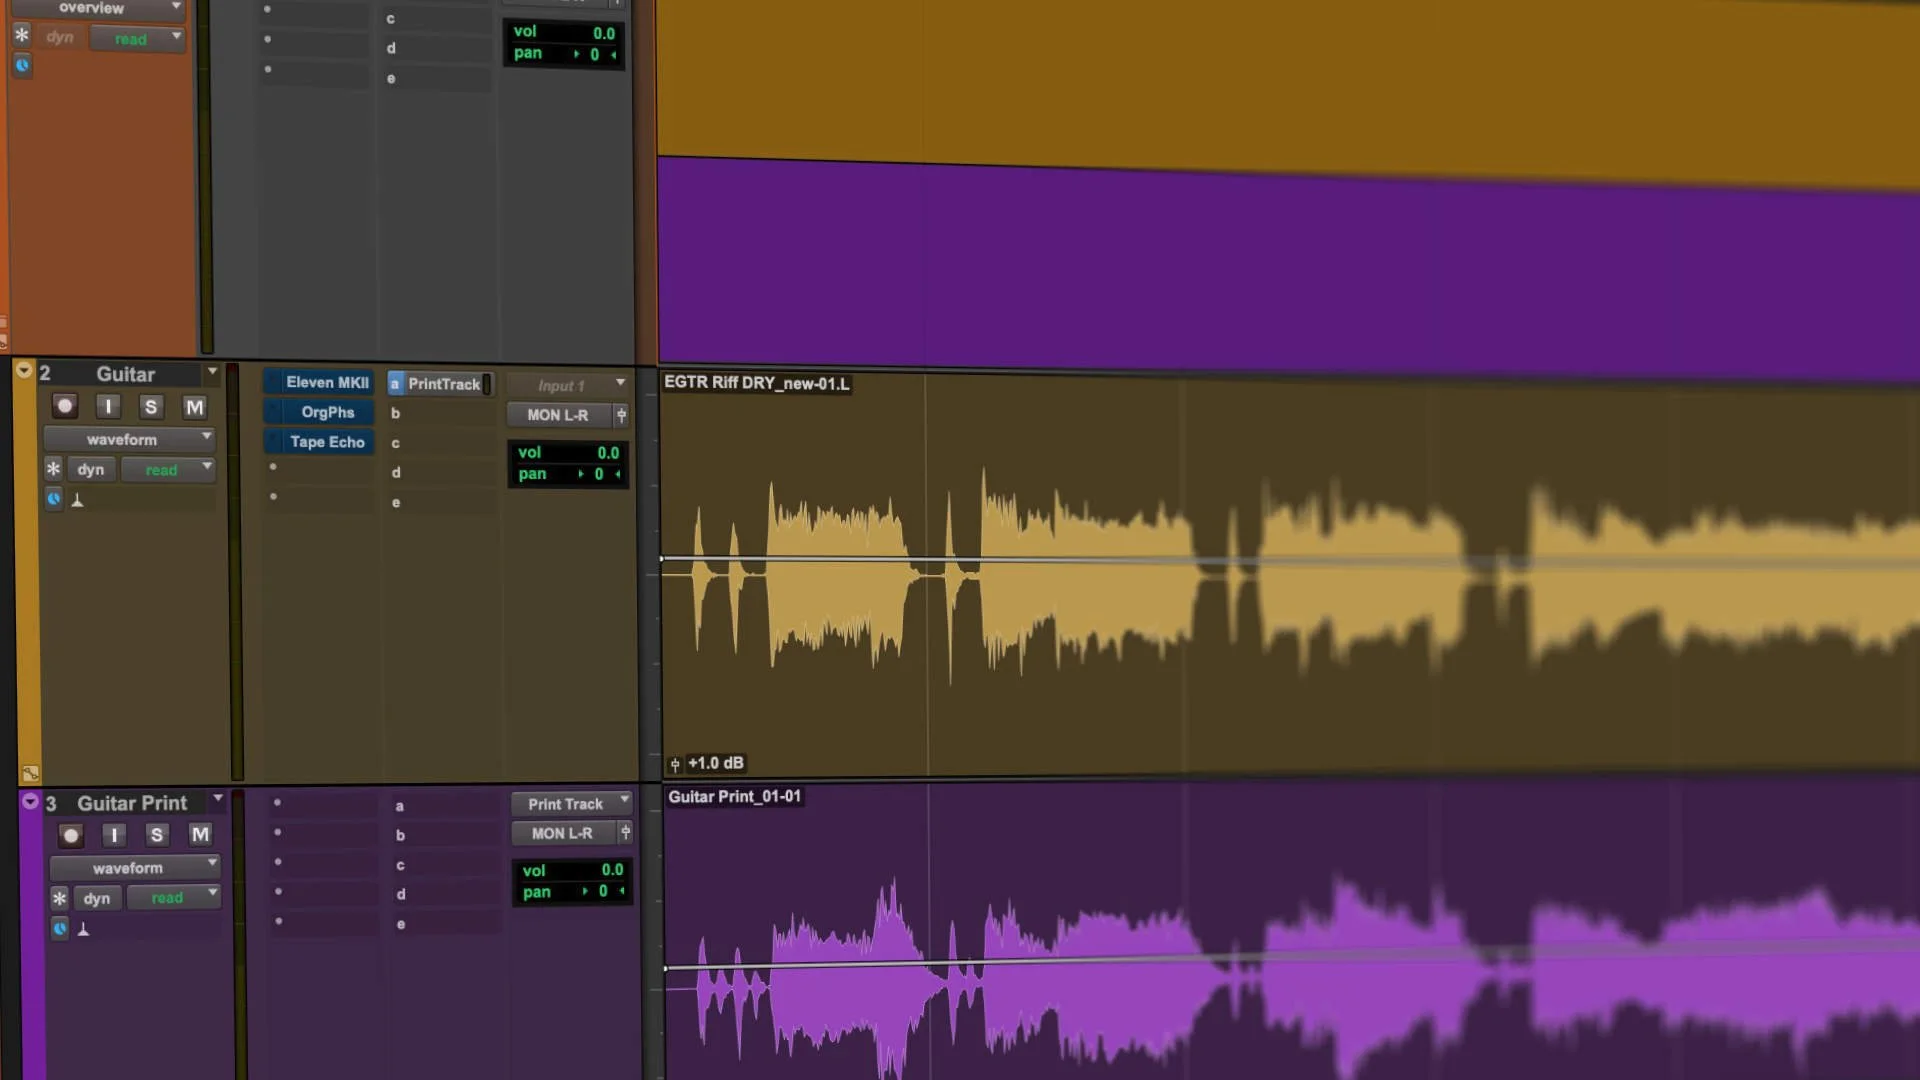This screenshot has height=1080, width=1920.
Task: Open the Eleven MKII insert plugin
Action: [326, 383]
